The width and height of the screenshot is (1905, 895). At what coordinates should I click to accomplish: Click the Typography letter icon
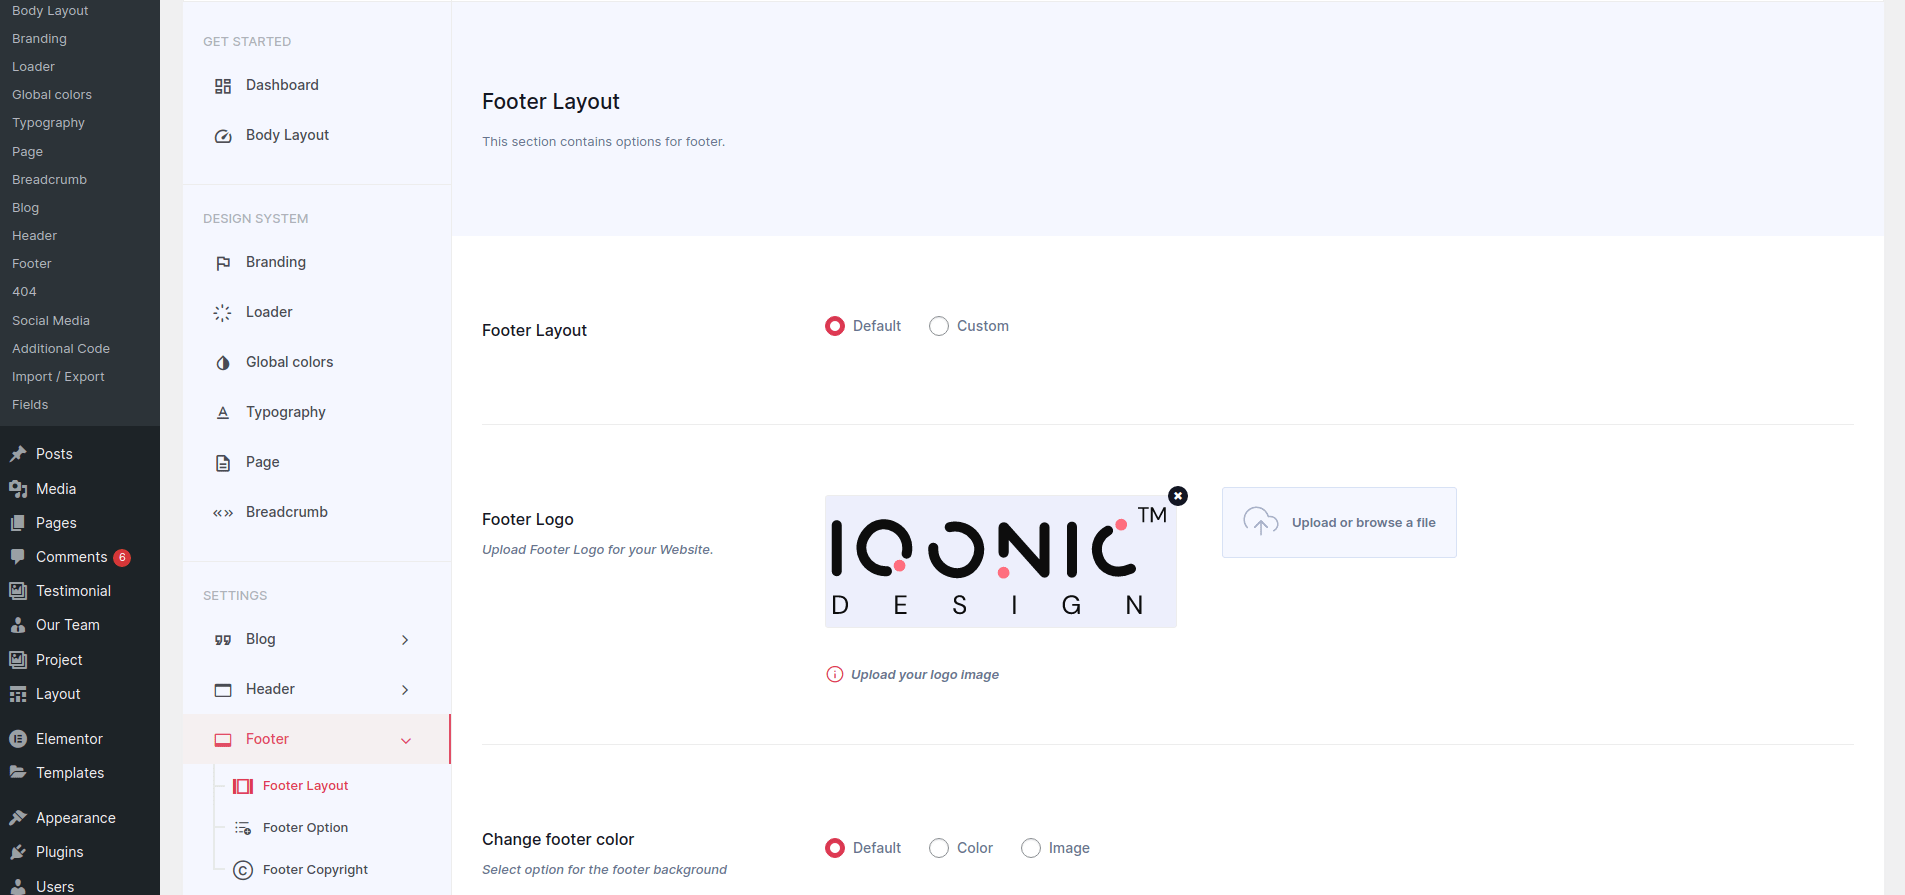223,412
